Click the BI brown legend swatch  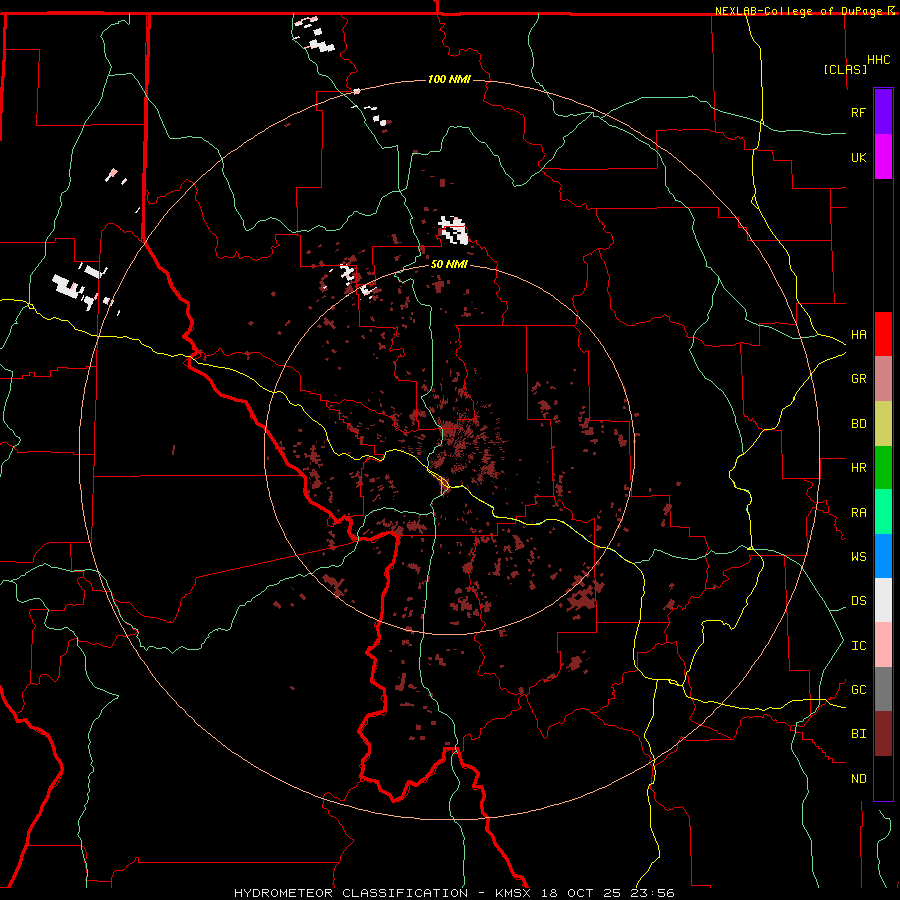point(883,734)
